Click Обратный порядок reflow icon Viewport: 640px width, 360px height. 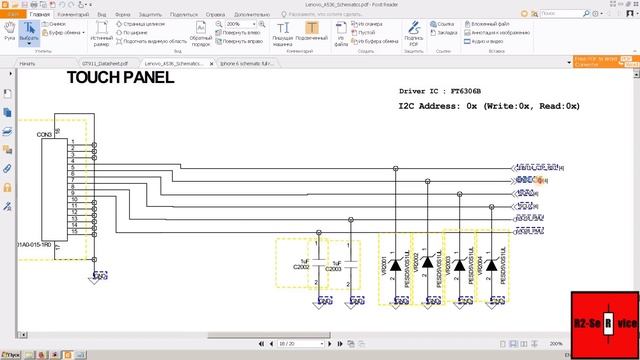(x=201, y=34)
